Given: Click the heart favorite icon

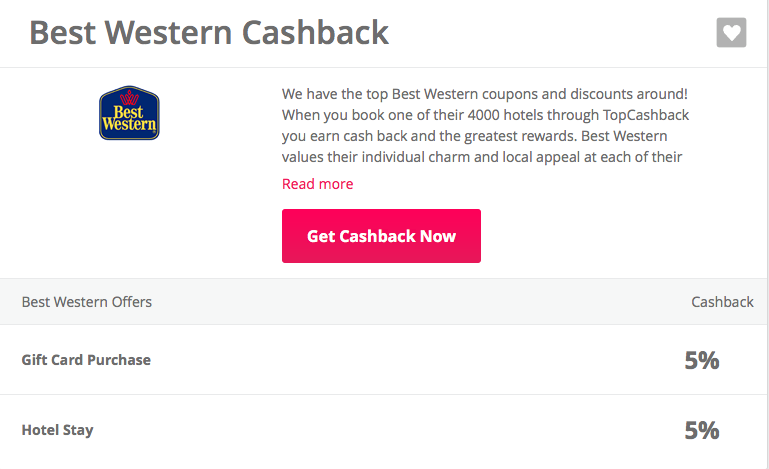Looking at the screenshot, I should tap(731, 33).
